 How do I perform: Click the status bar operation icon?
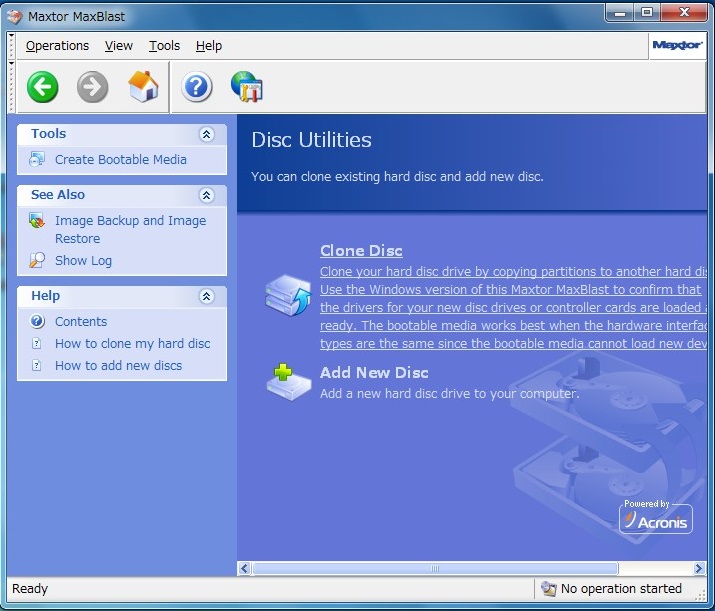[x=549, y=589]
